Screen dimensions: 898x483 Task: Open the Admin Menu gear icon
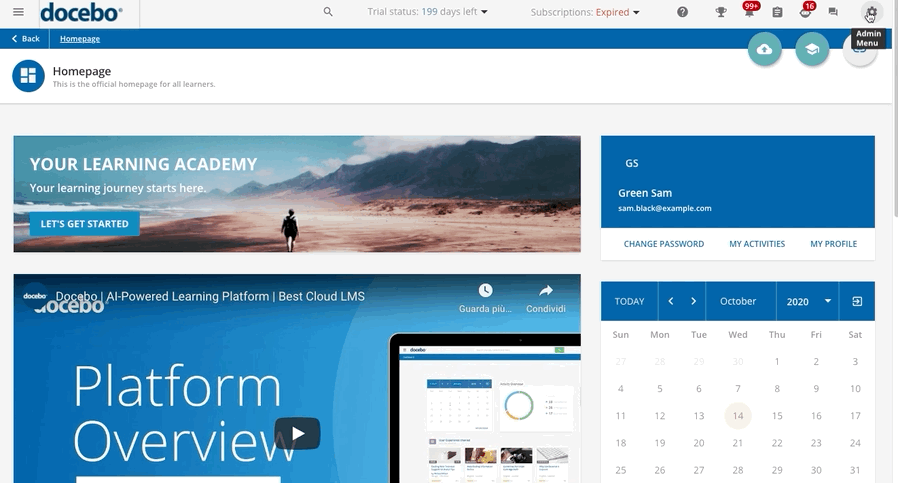(x=871, y=13)
